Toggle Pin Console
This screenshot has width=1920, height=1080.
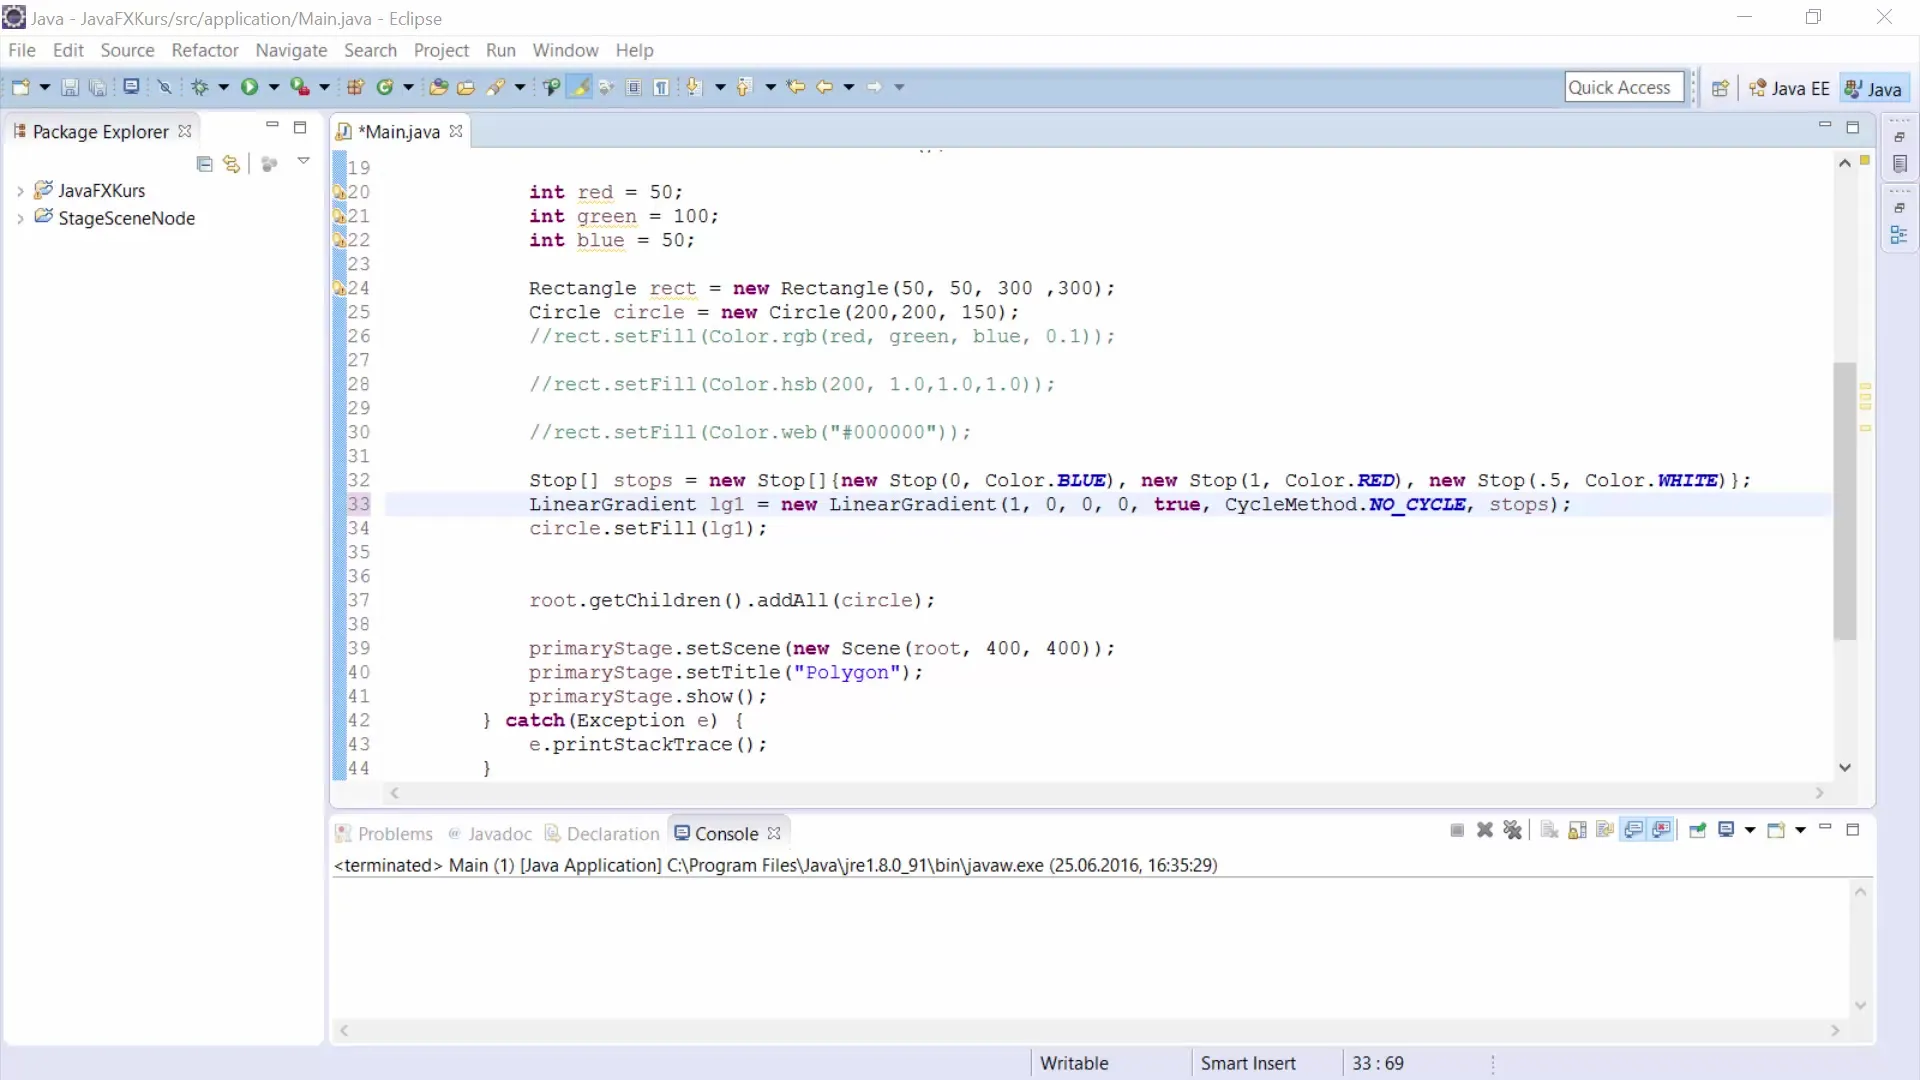(1697, 831)
